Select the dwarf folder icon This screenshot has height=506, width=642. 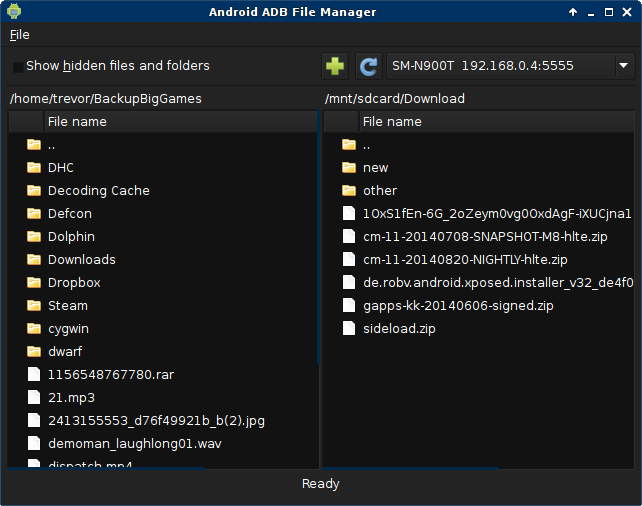click(x=34, y=351)
